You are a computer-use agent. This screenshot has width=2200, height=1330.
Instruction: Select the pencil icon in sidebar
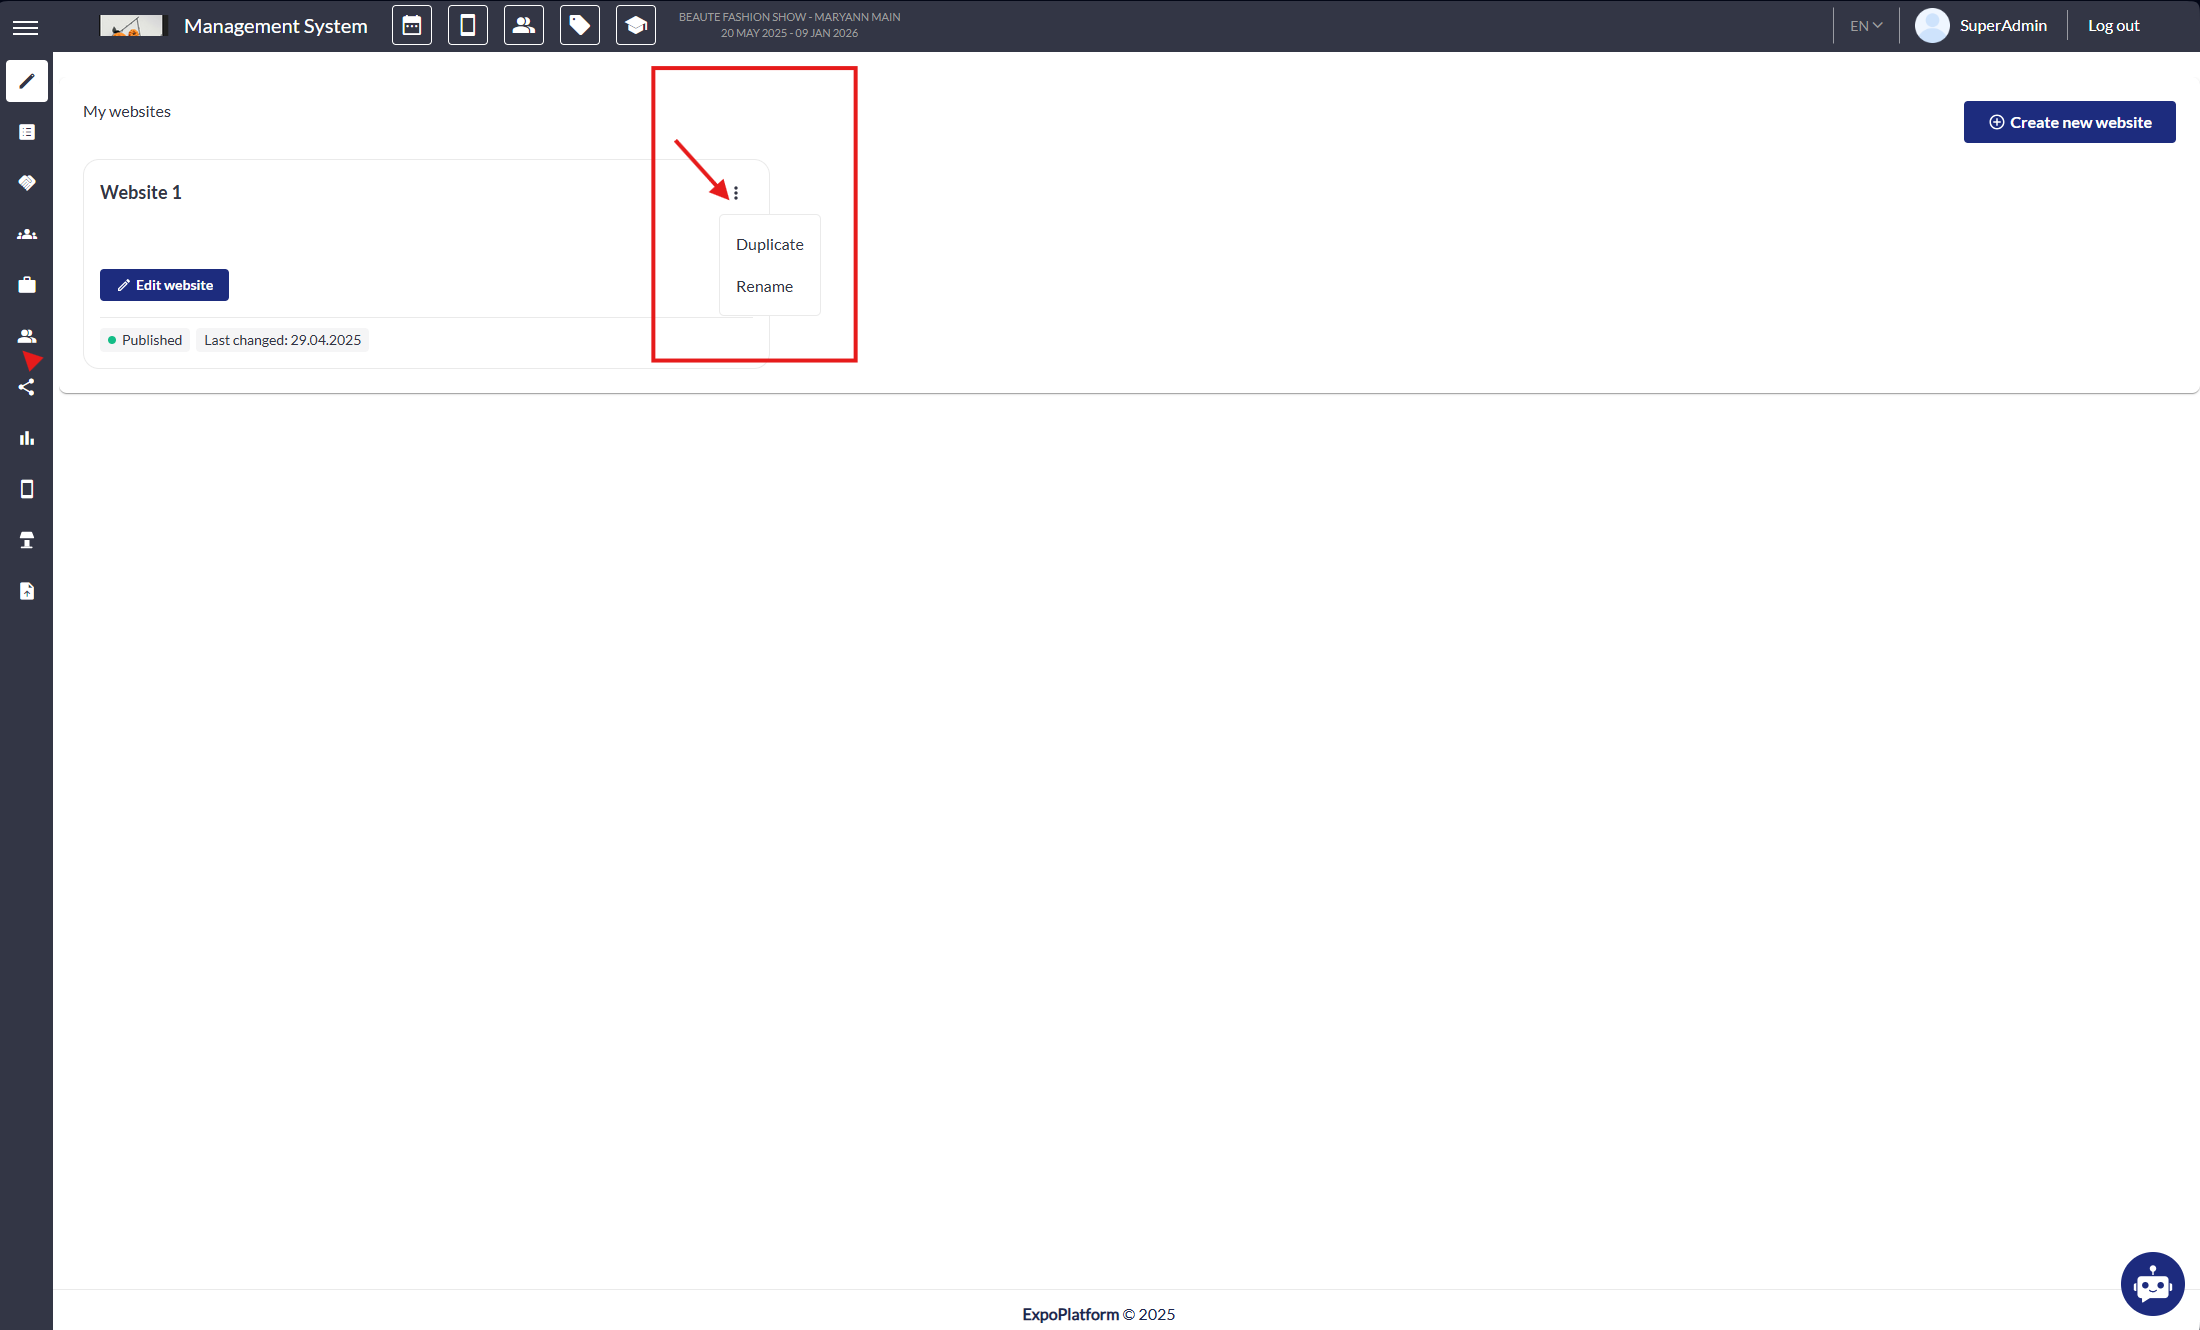[27, 81]
